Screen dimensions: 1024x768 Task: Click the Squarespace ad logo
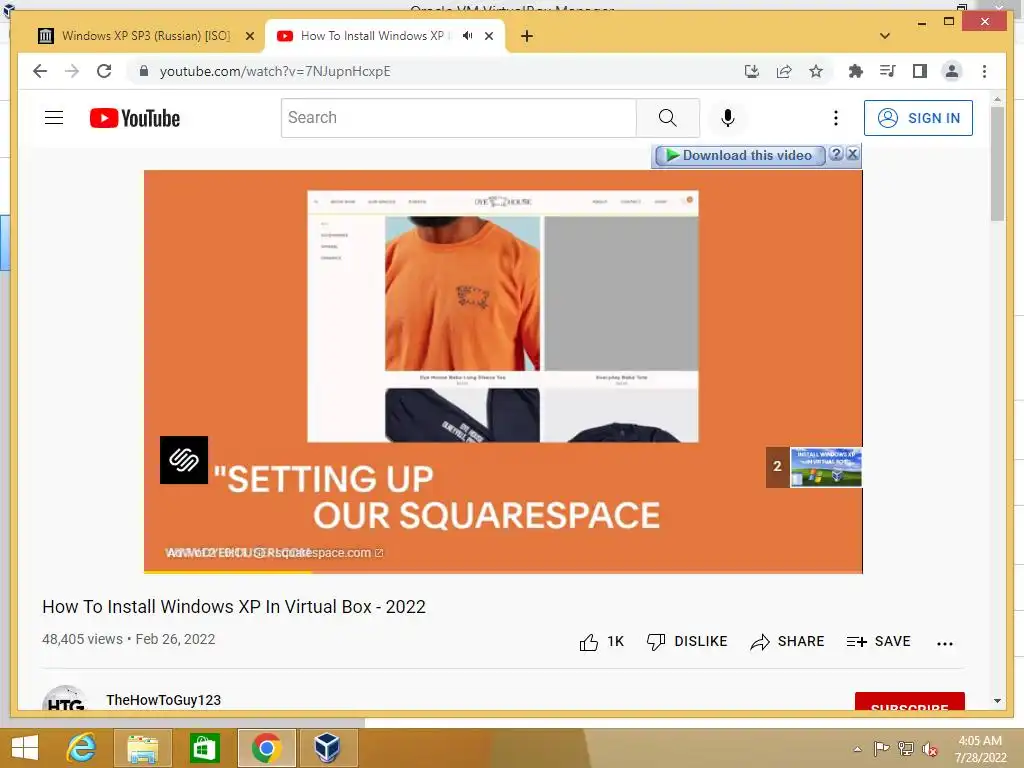184,460
